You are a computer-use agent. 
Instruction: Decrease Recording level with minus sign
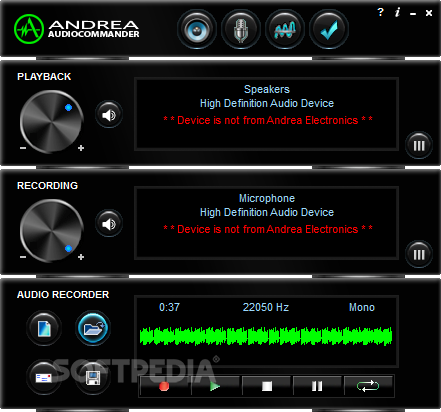tap(23, 257)
